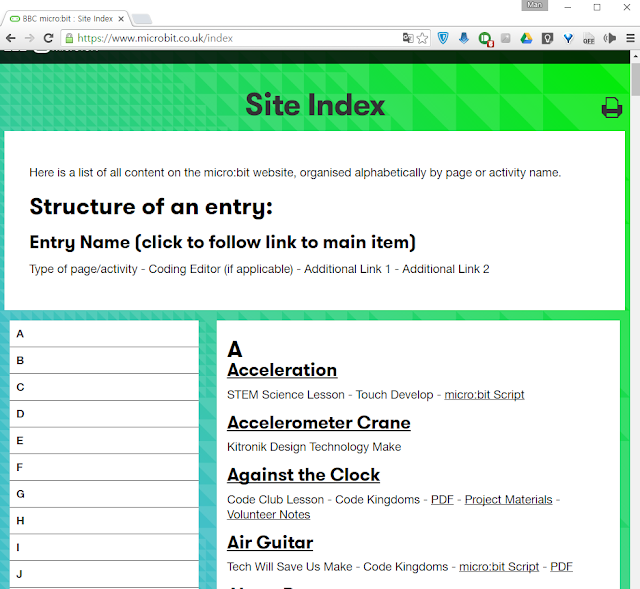Click the dark keyhole badge extension icon
Screen dimensions: 640x589
(547, 38)
